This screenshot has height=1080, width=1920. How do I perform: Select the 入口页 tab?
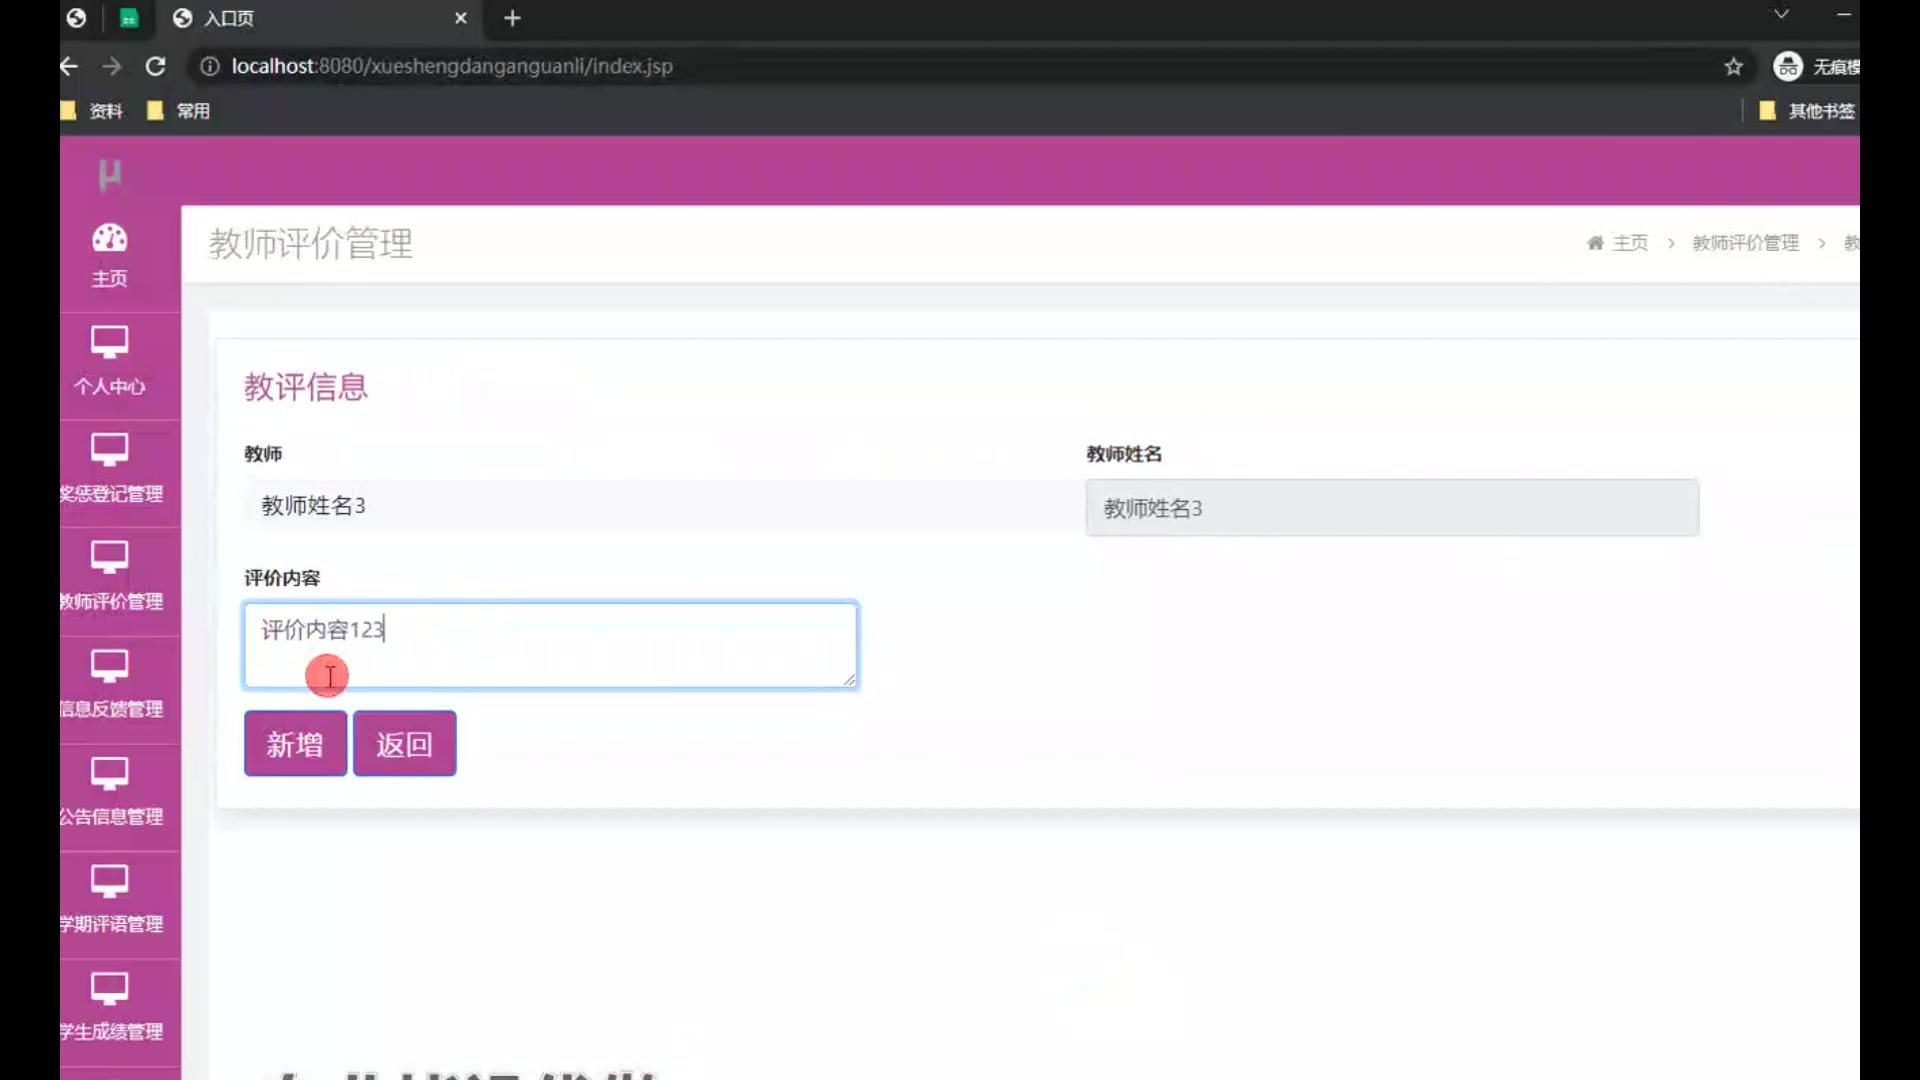[x=320, y=18]
